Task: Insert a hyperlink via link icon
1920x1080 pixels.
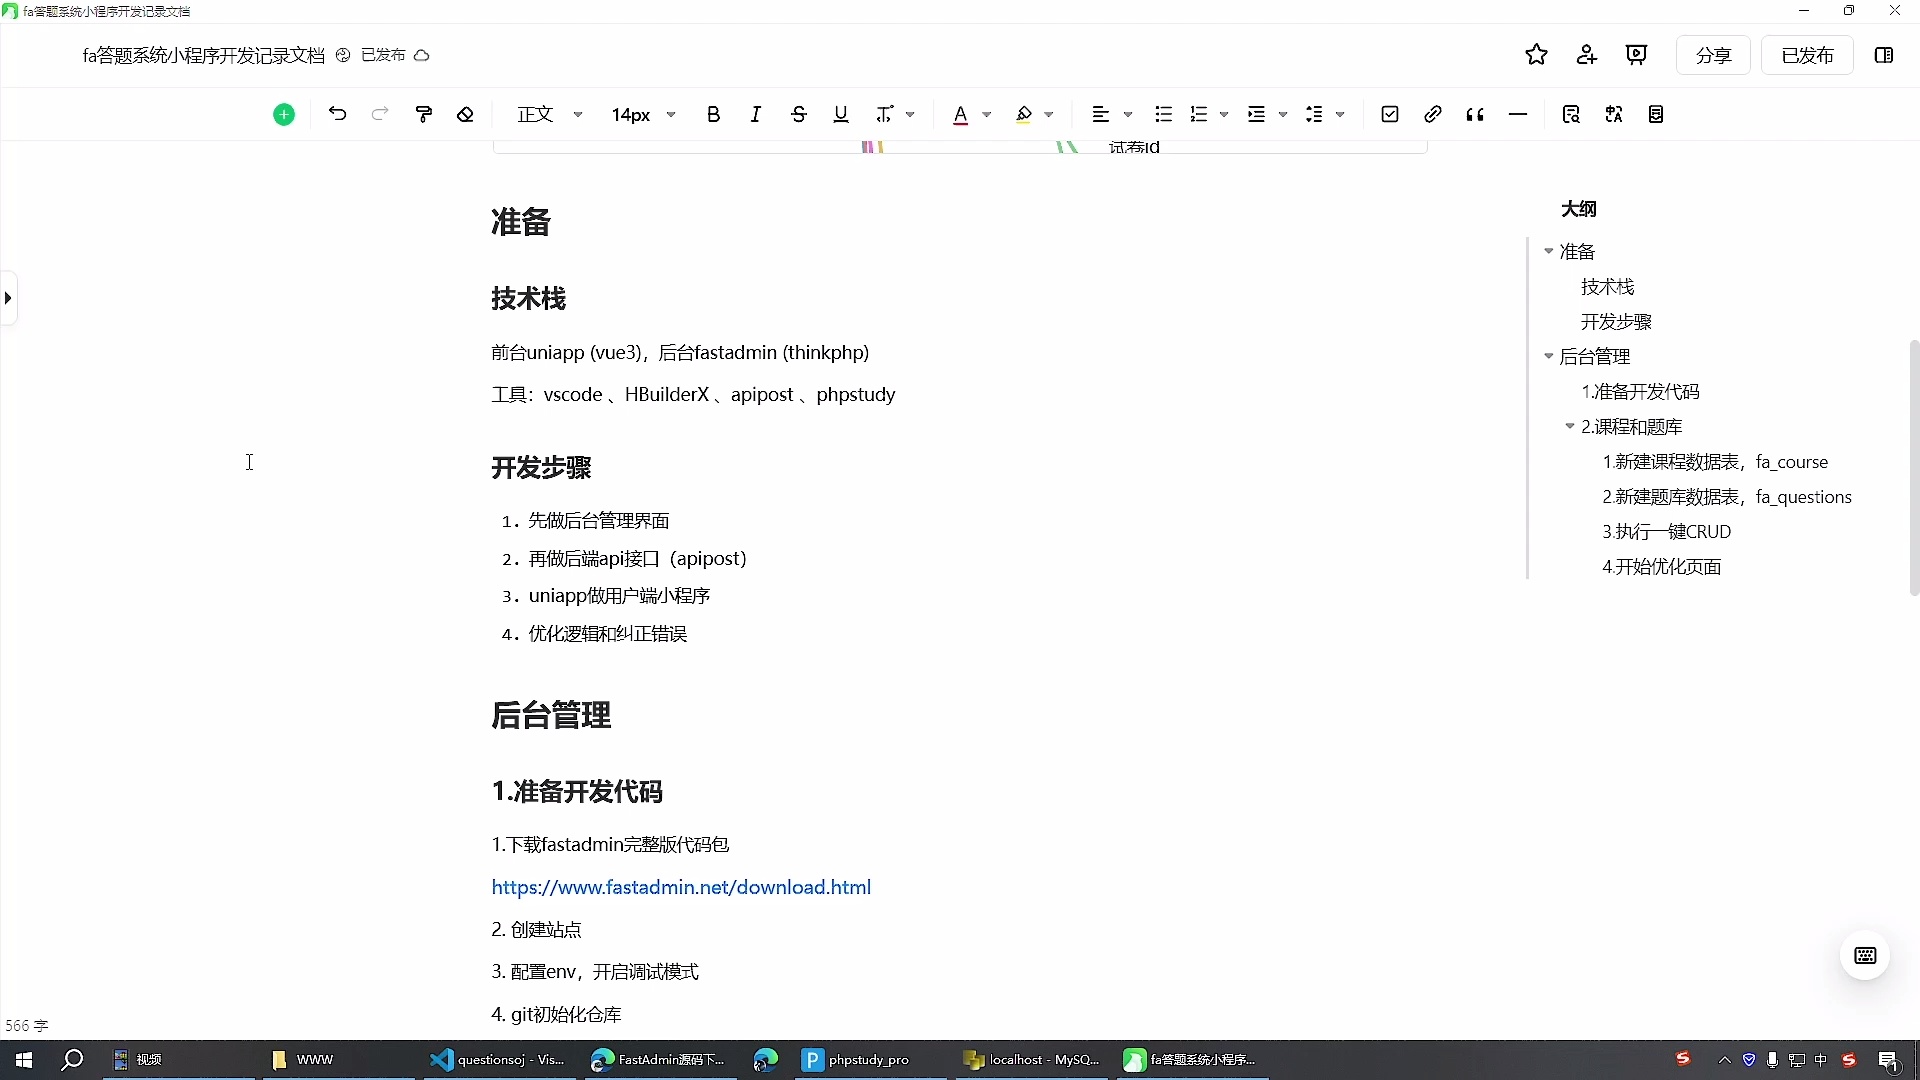Action: coord(1432,114)
